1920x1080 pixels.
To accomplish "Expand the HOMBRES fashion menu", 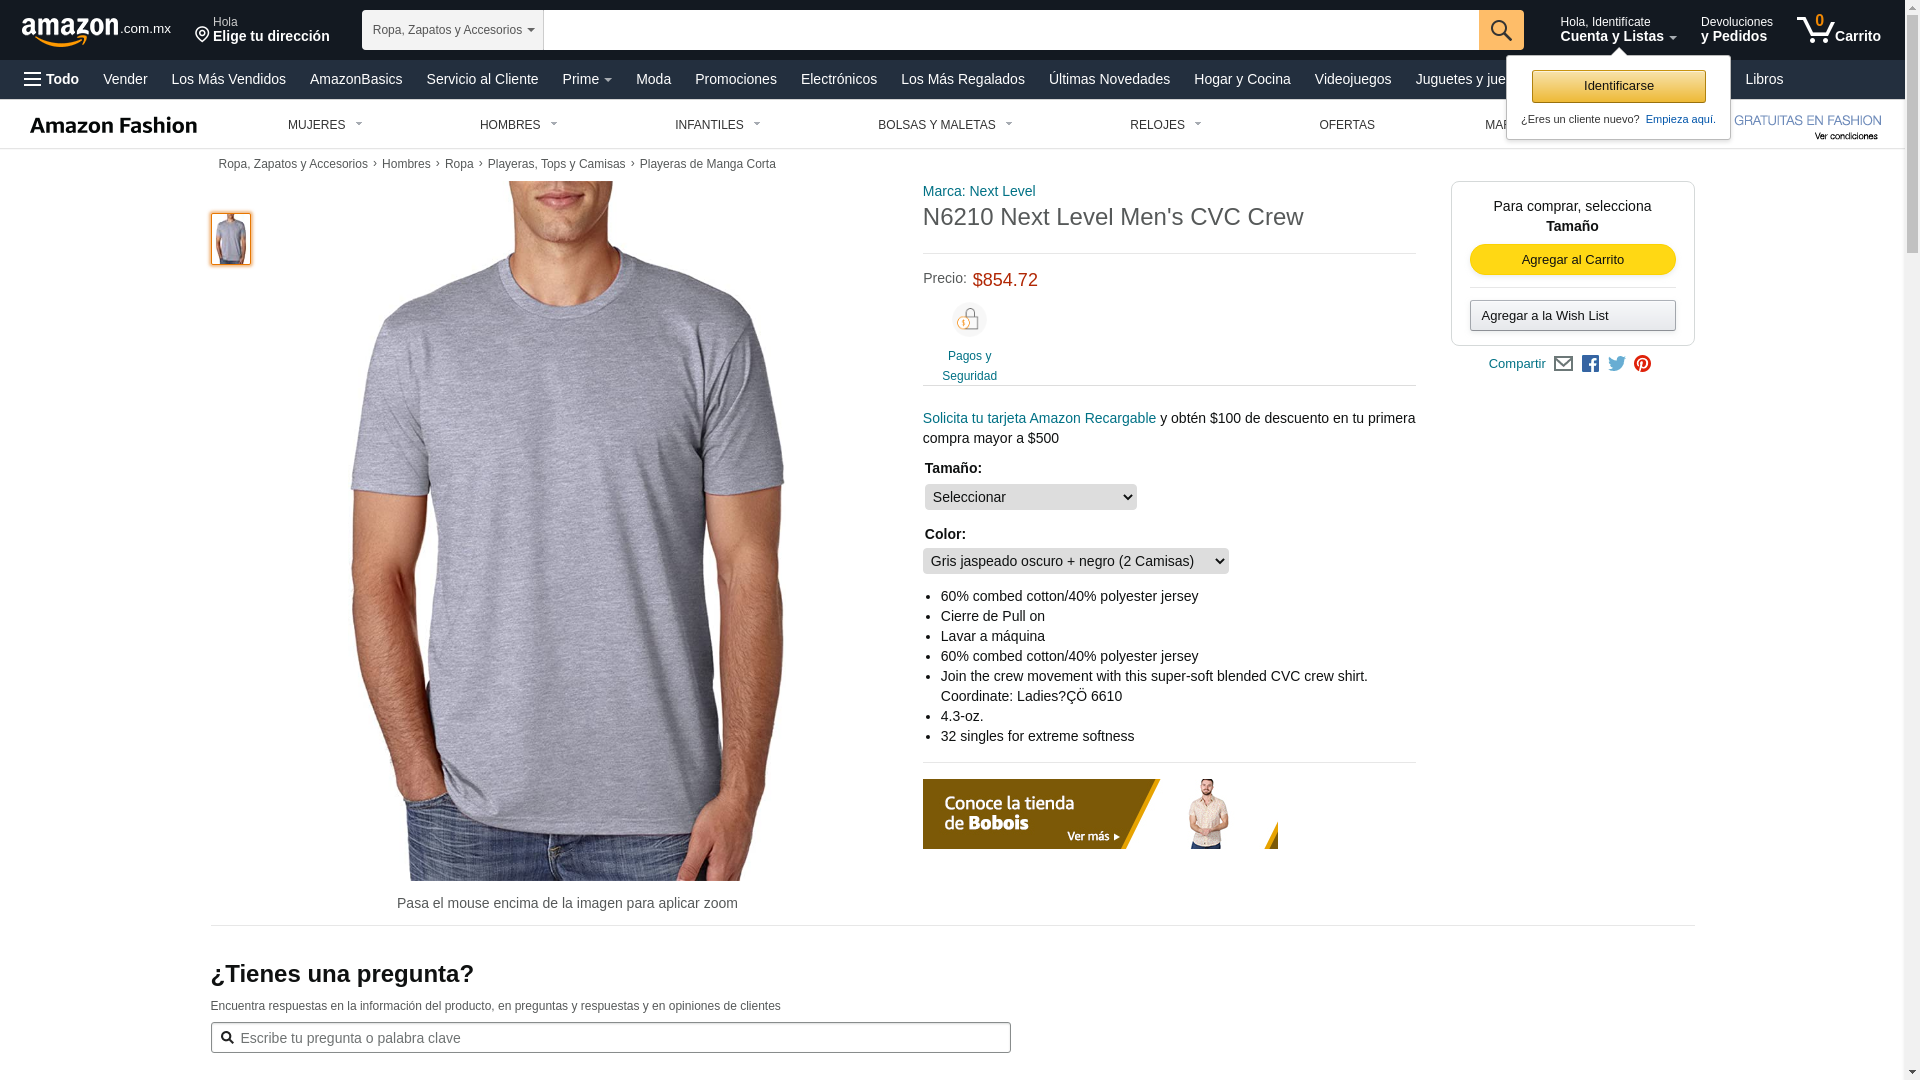I will [519, 125].
